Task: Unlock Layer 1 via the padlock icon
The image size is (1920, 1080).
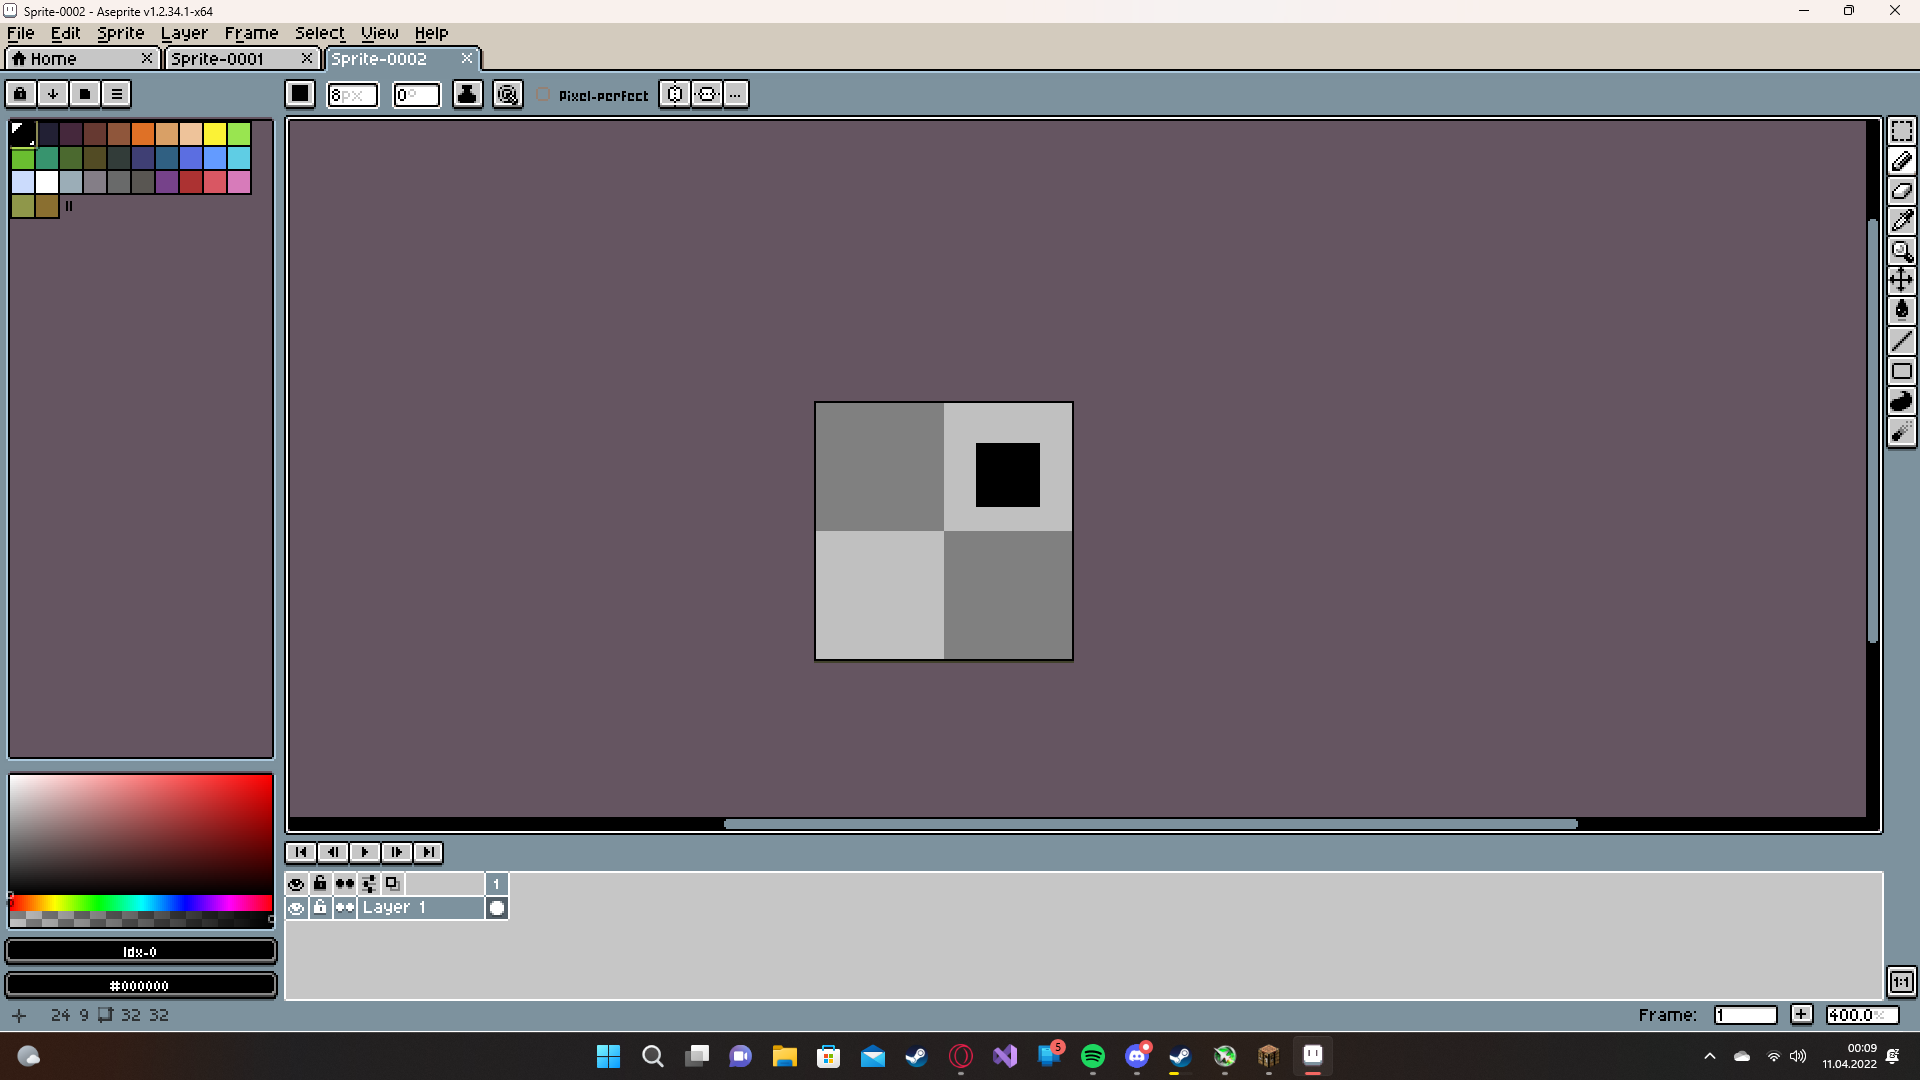Action: pos(320,907)
